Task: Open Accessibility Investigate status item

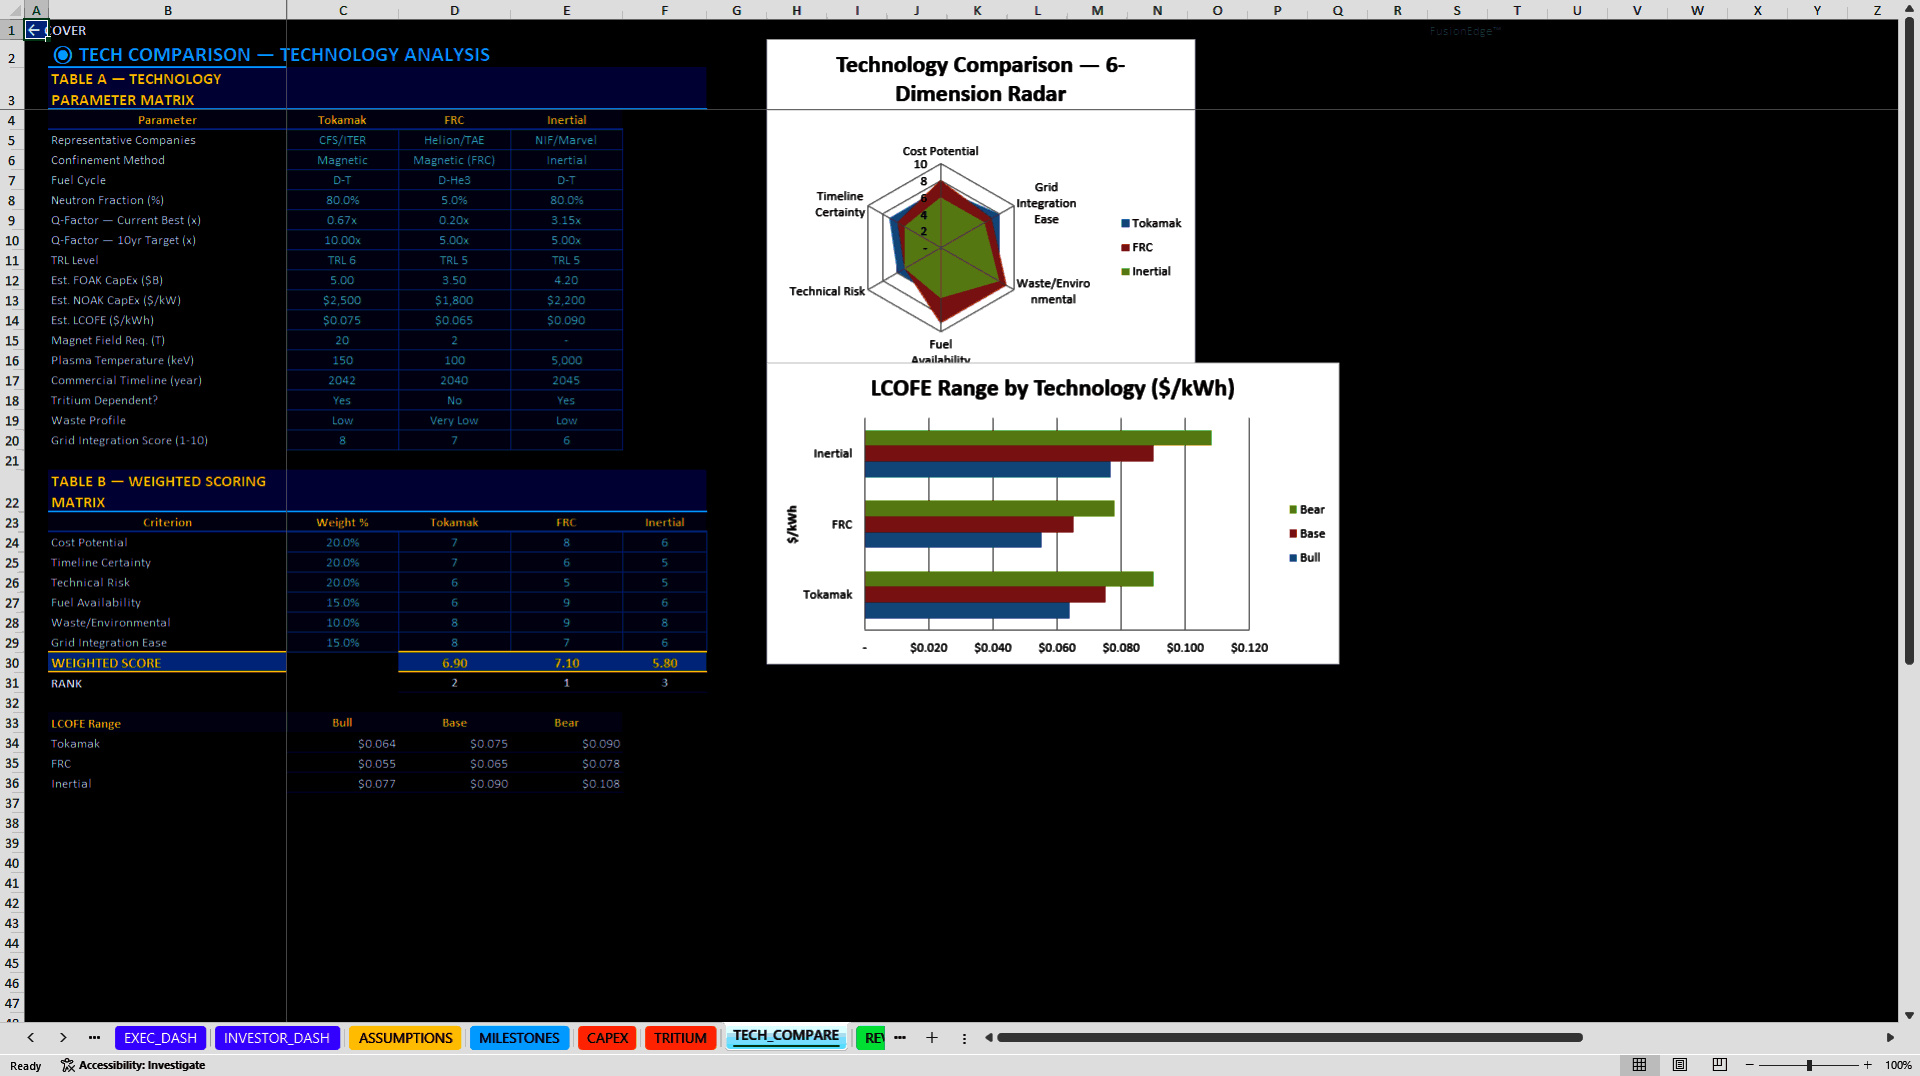Action: tap(133, 1065)
